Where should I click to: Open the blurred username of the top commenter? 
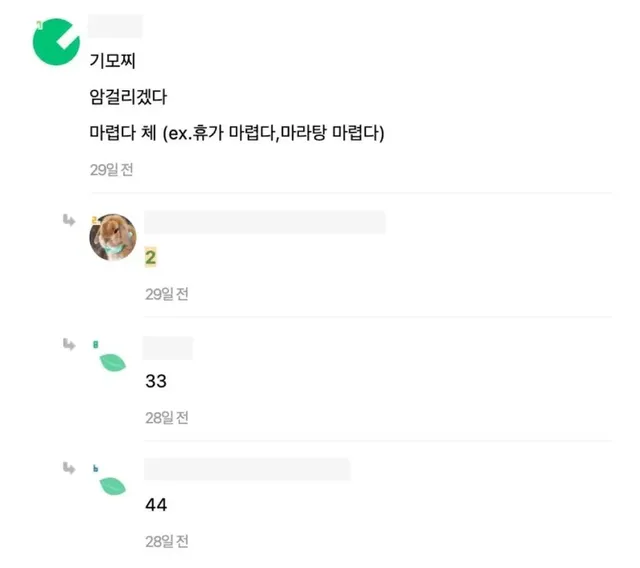[115, 26]
